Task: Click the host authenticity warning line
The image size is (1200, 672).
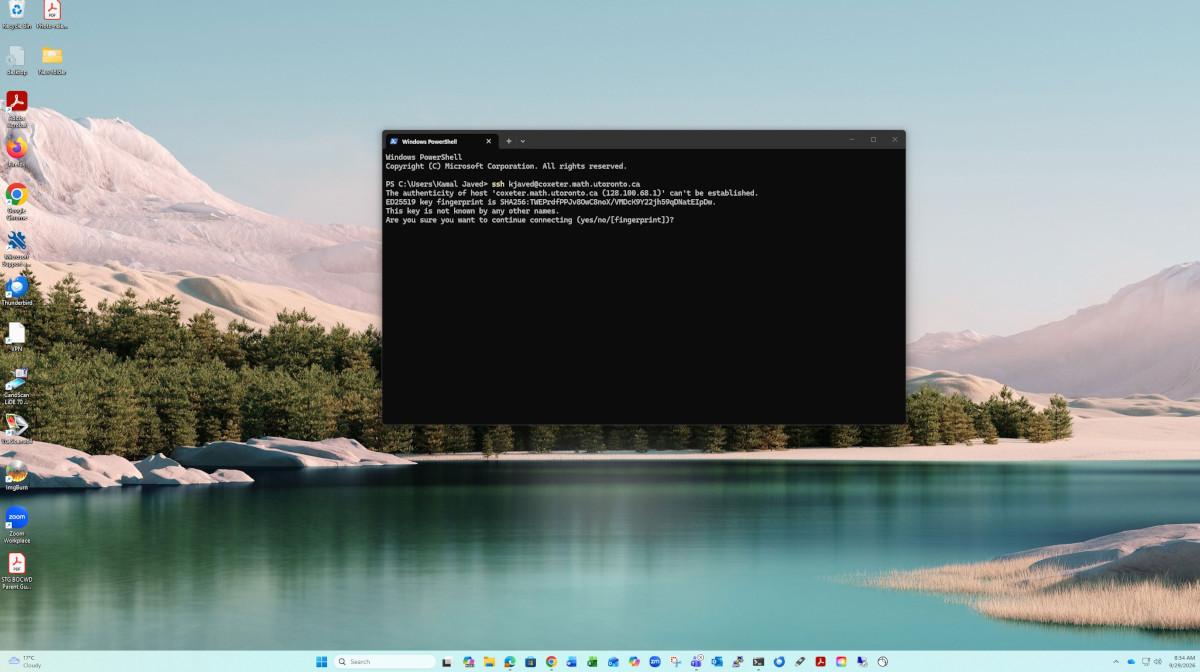Action: click(x=572, y=193)
